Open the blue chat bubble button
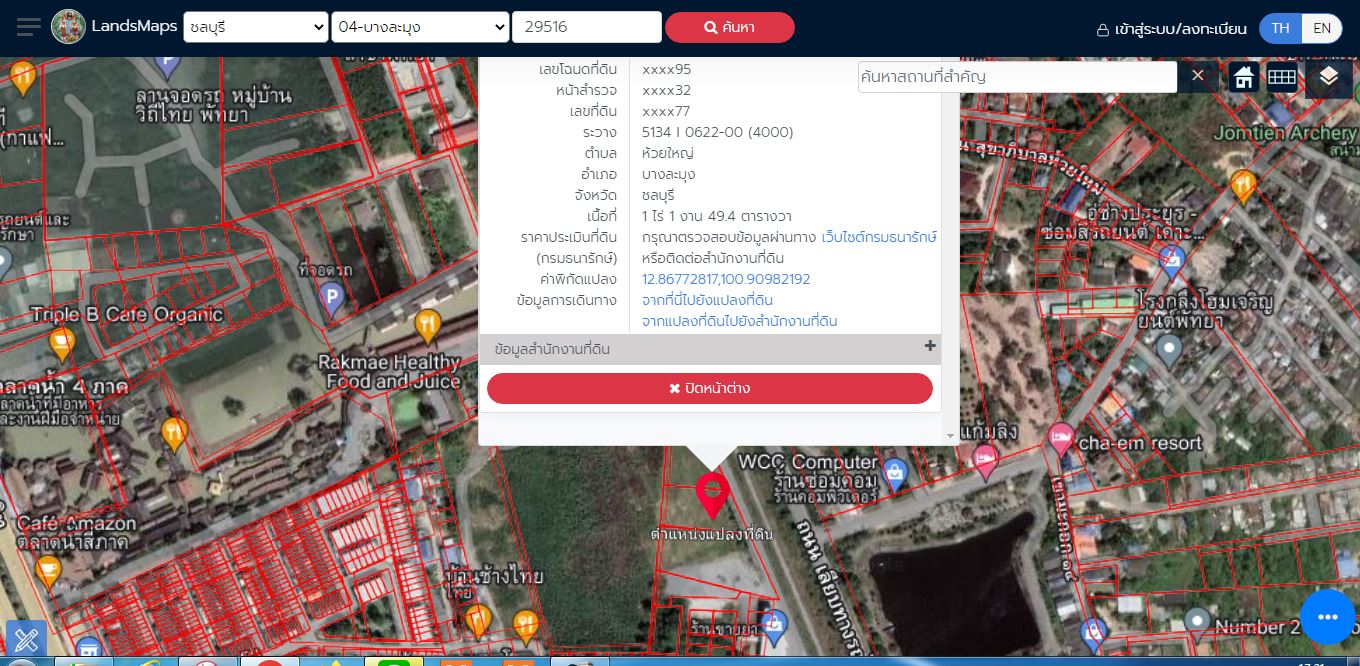Image resolution: width=1360 pixels, height=666 pixels. (x=1327, y=617)
